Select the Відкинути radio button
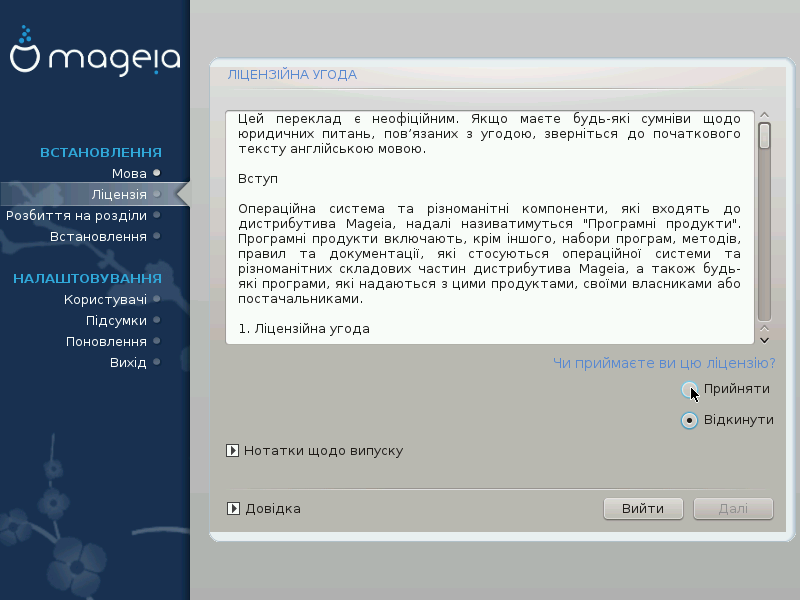Viewport: 800px width, 600px height. [689, 420]
